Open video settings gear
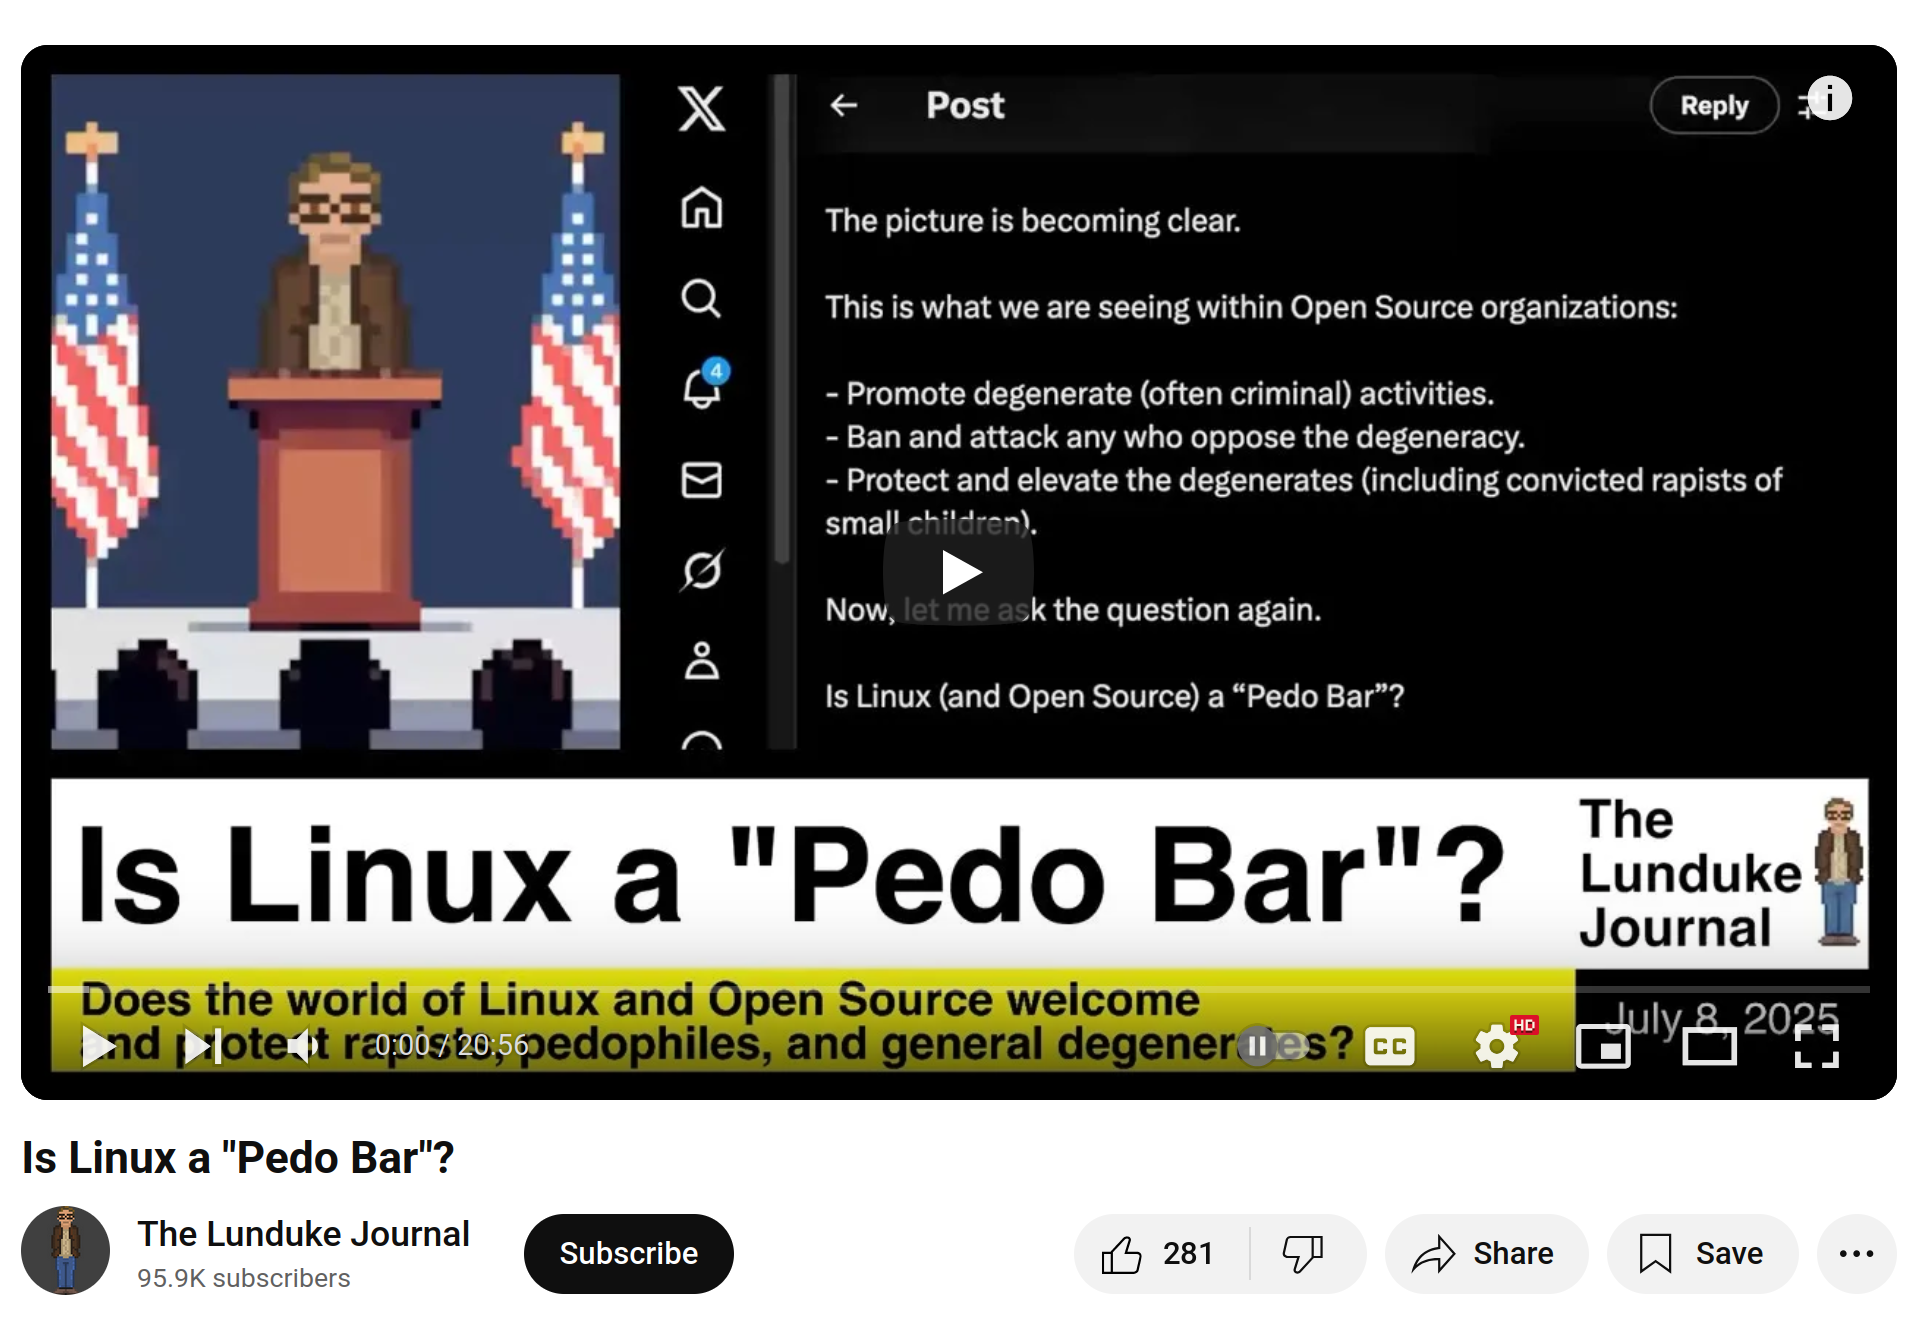The image size is (1918, 1319). click(x=1497, y=1046)
